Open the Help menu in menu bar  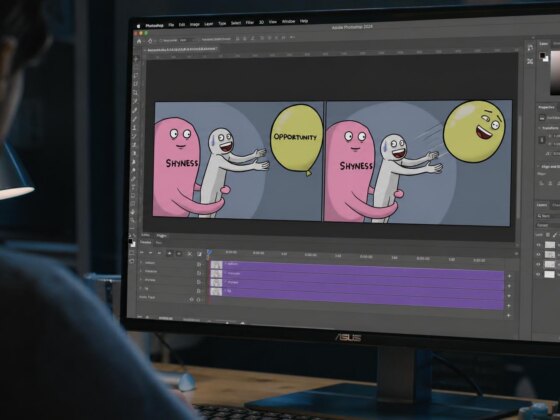pyautogui.click(x=304, y=21)
